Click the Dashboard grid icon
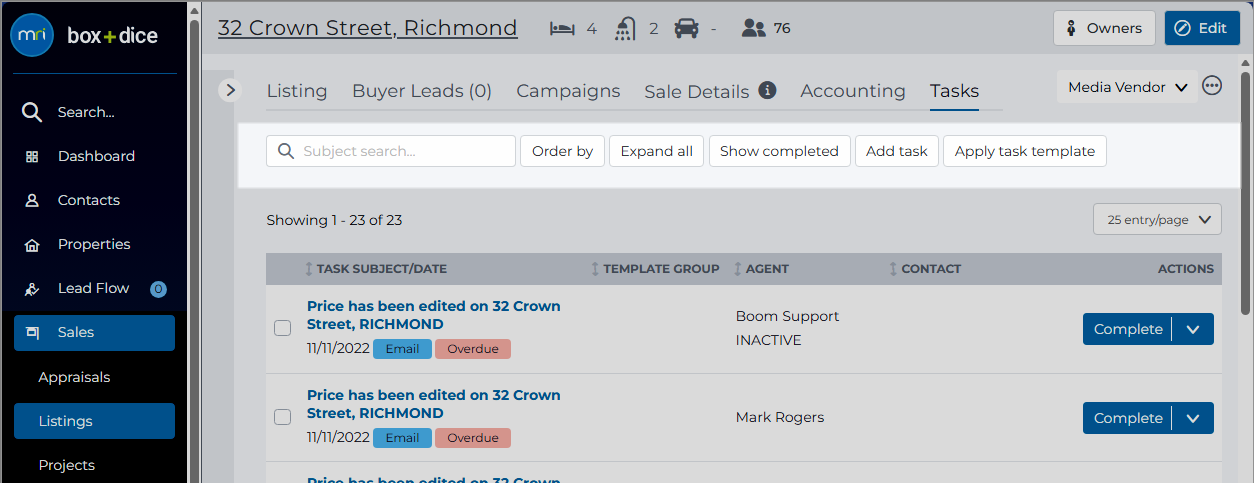Image resolution: width=1254 pixels, height=483 pixels. [x=32, y=156]
